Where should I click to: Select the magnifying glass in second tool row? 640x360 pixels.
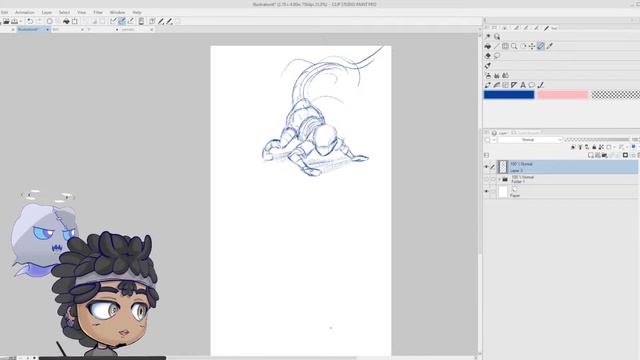pos(514,46)
